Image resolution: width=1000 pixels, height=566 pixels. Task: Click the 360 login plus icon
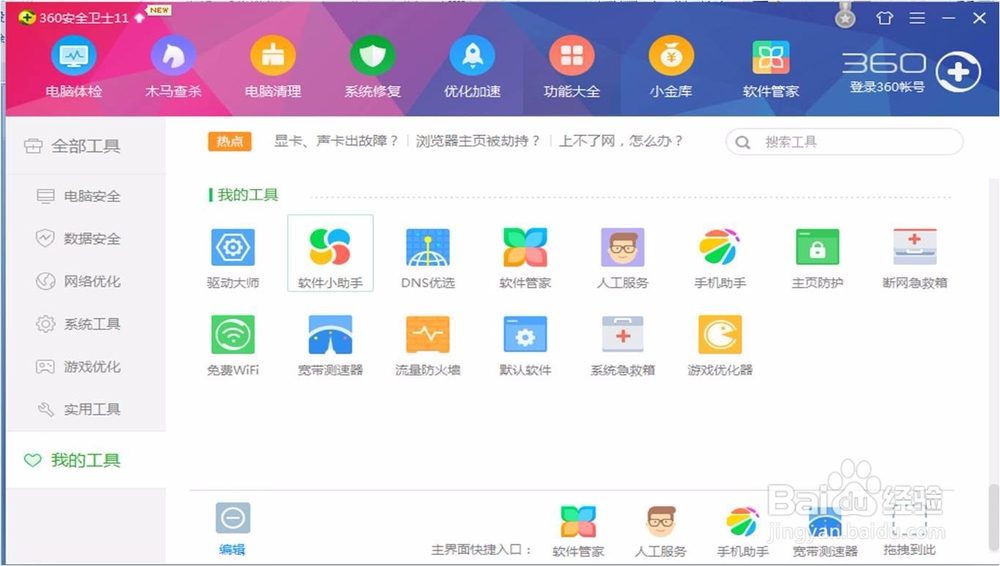[958, 72]
